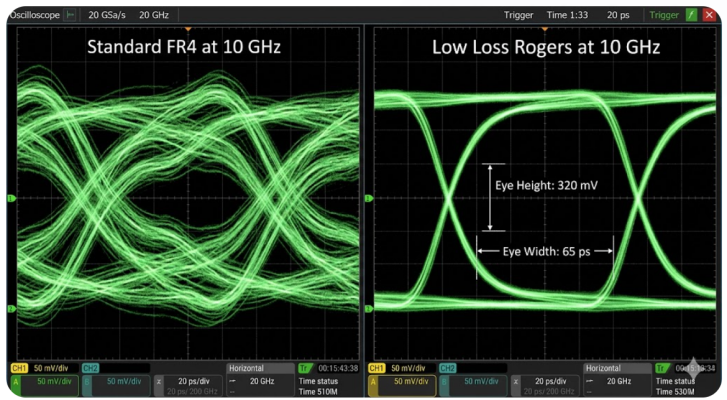Click the Standard FR4 at 10 GHz title

click(x=184, y=47)
